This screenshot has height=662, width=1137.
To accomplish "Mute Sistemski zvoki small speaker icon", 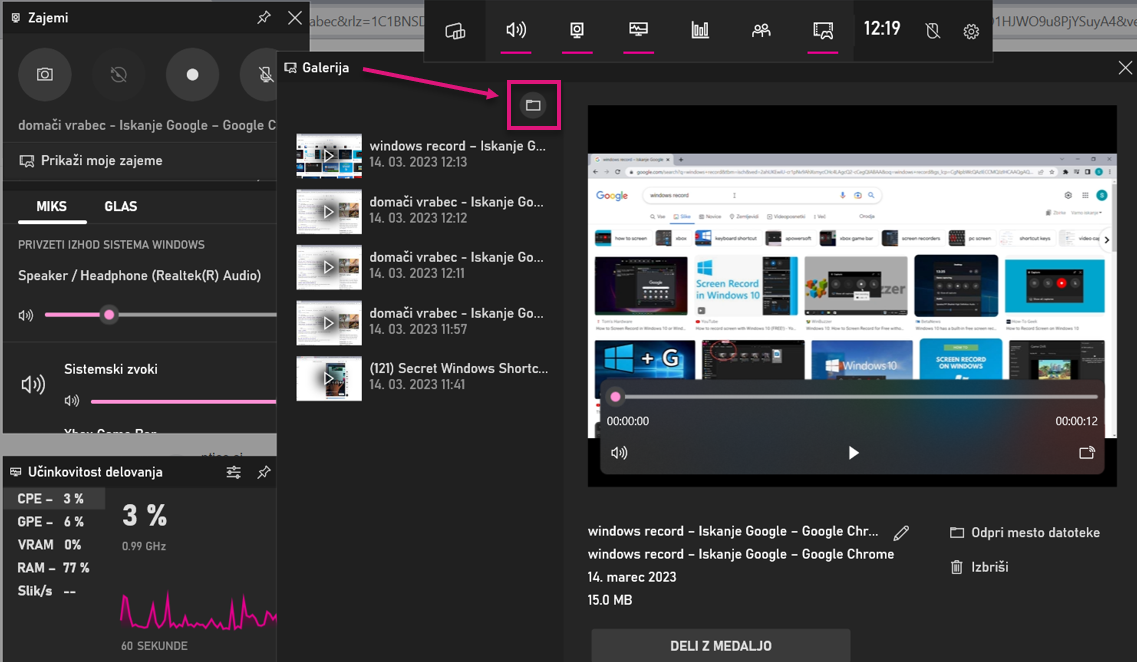I will 72,400.
